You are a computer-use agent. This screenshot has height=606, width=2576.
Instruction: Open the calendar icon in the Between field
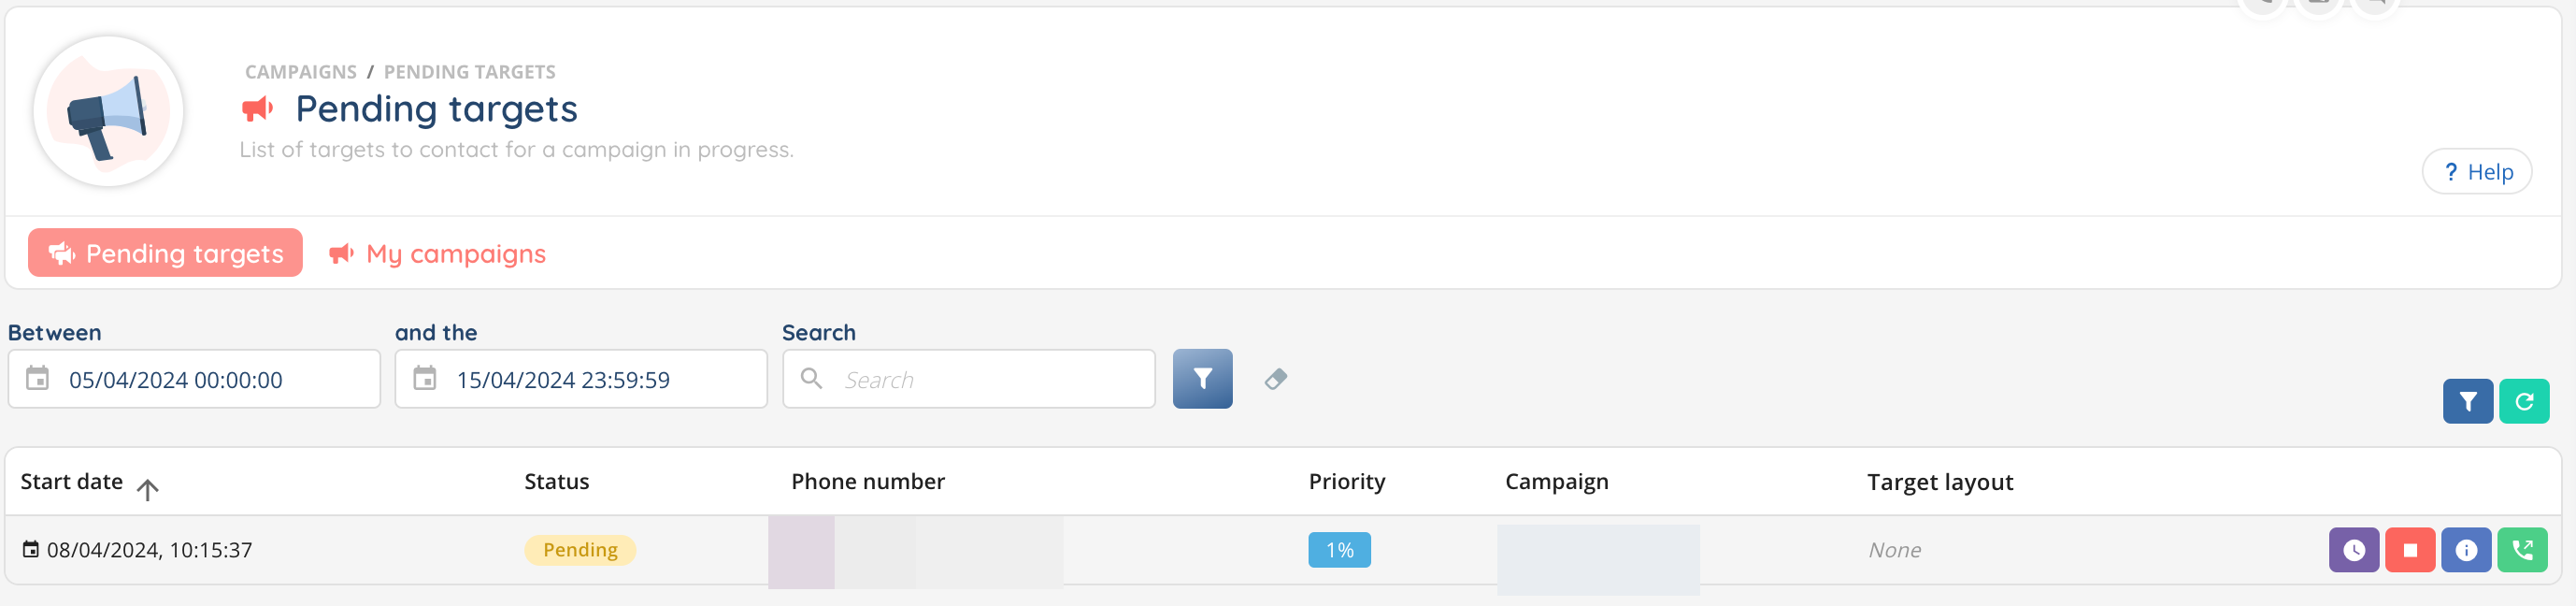pos(38,379)
